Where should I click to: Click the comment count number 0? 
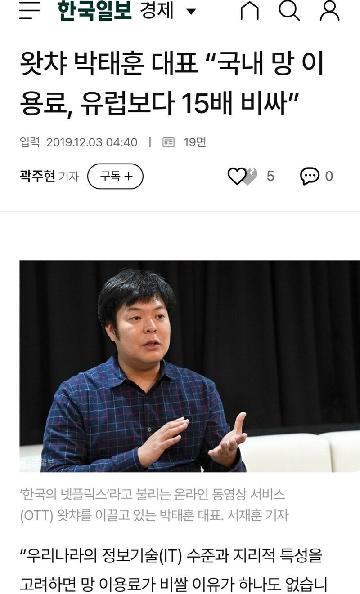[329, 176]
